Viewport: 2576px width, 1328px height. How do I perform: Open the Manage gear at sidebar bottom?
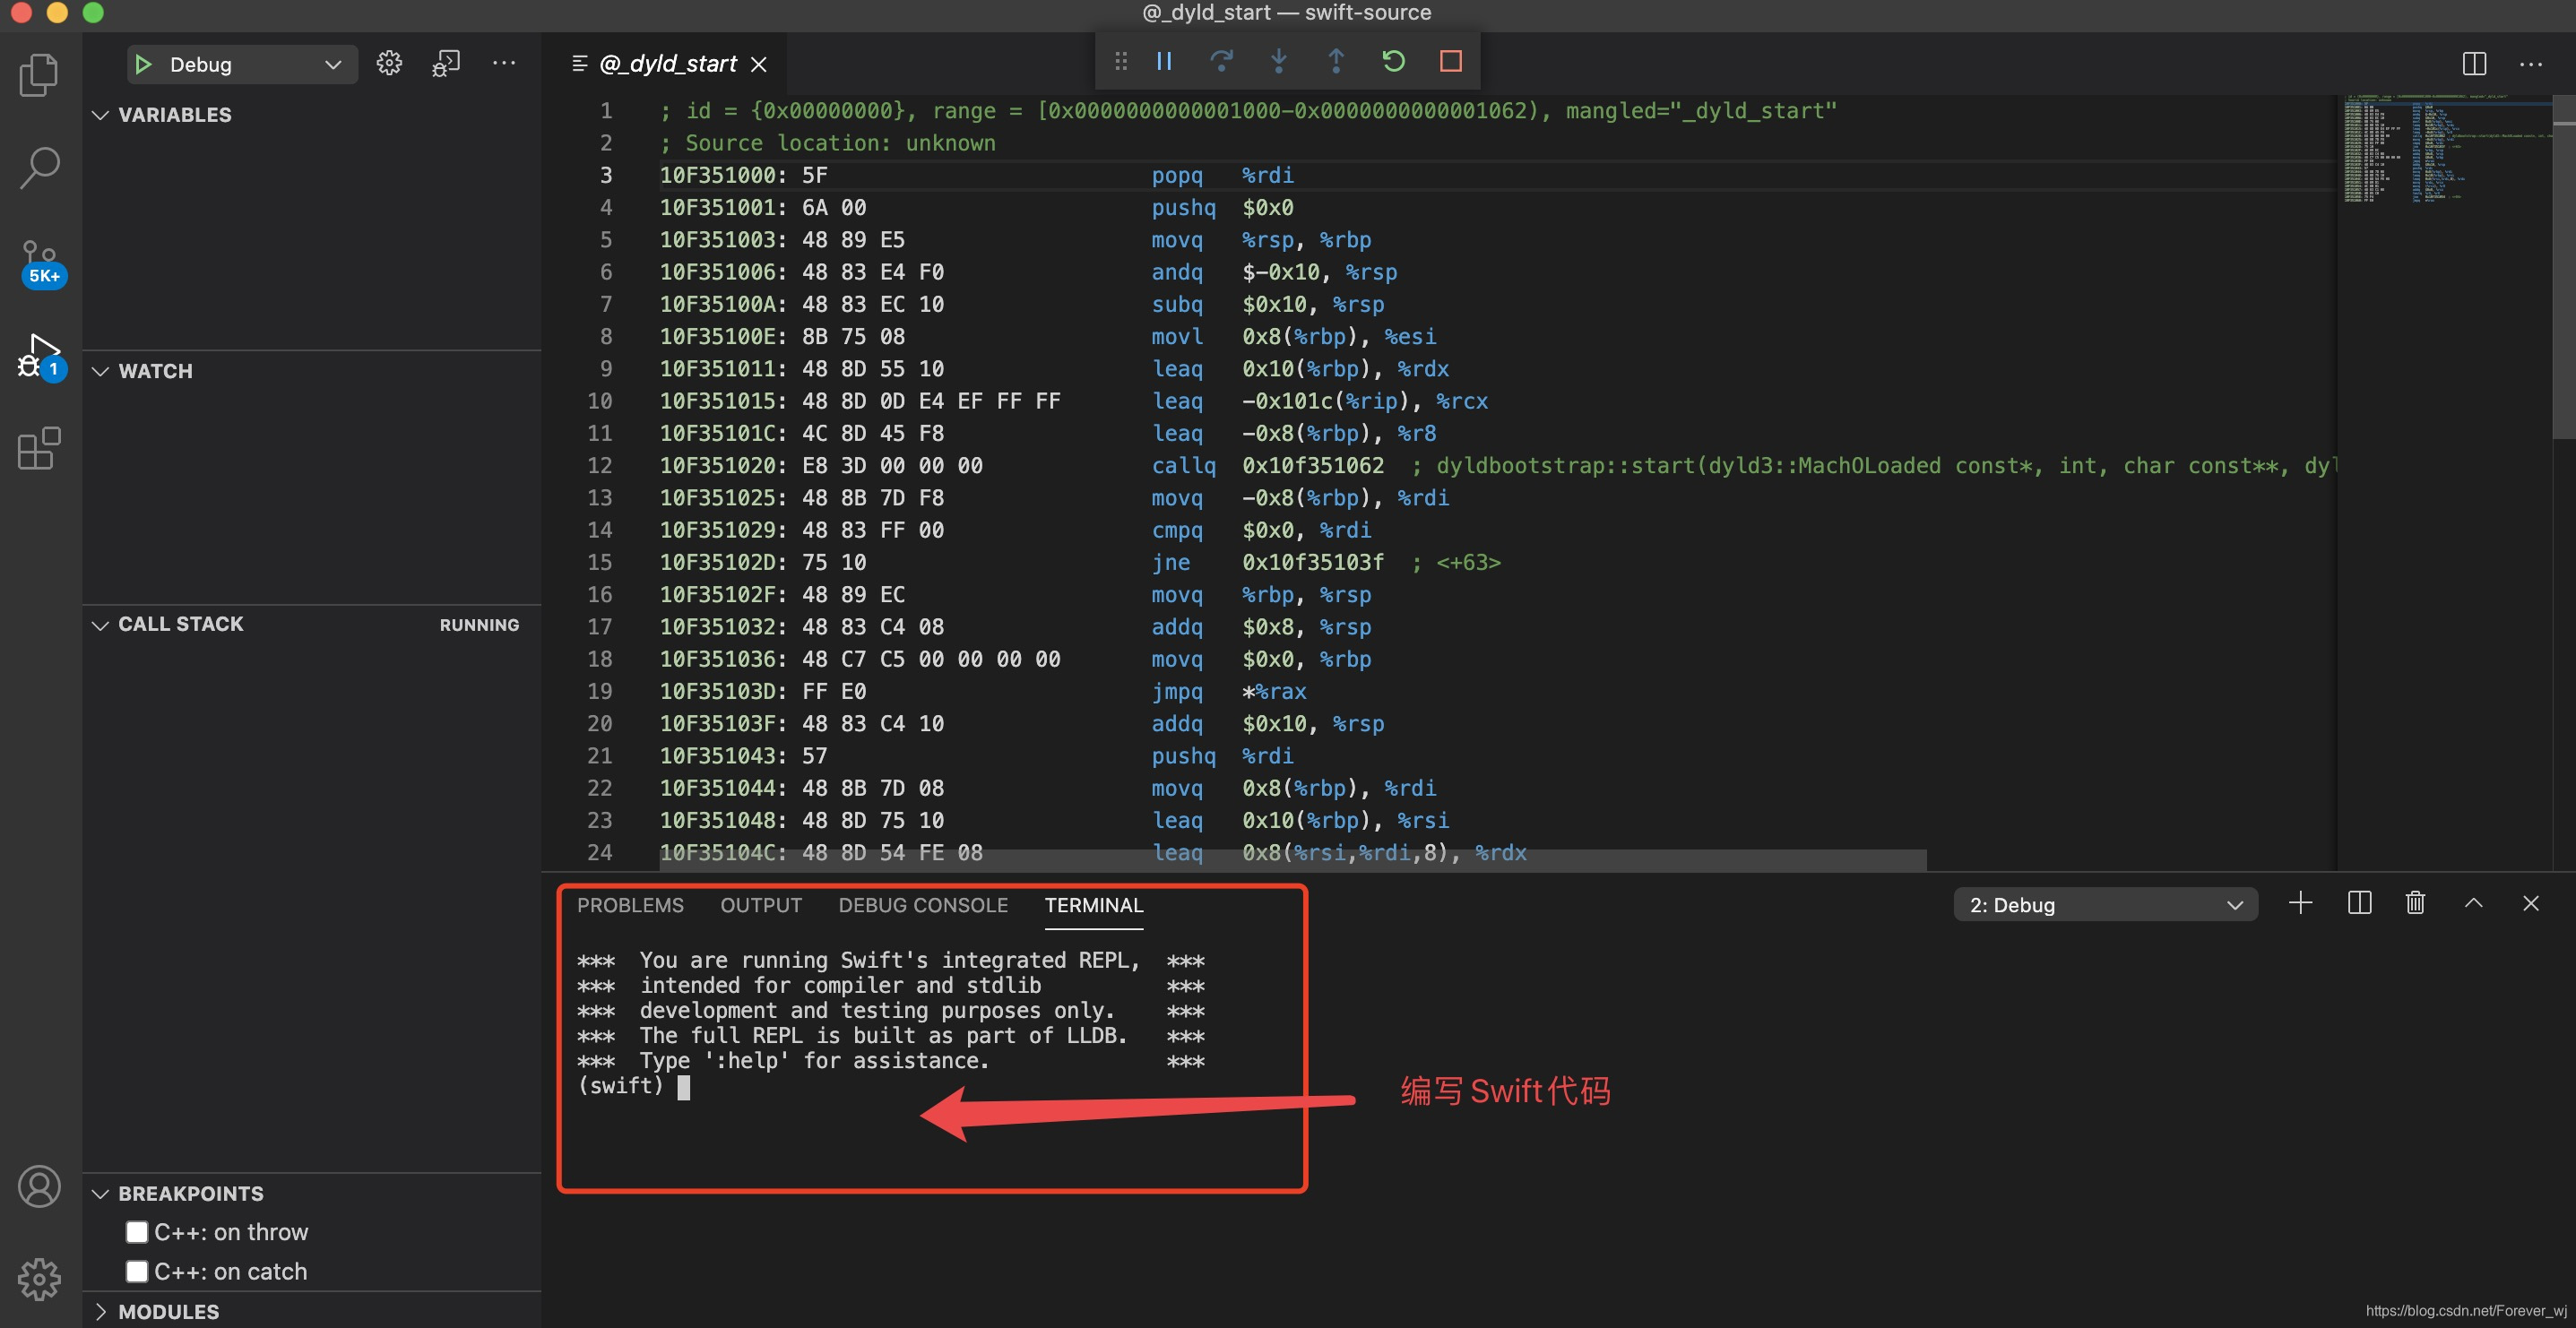click(x=39, y=1278)
